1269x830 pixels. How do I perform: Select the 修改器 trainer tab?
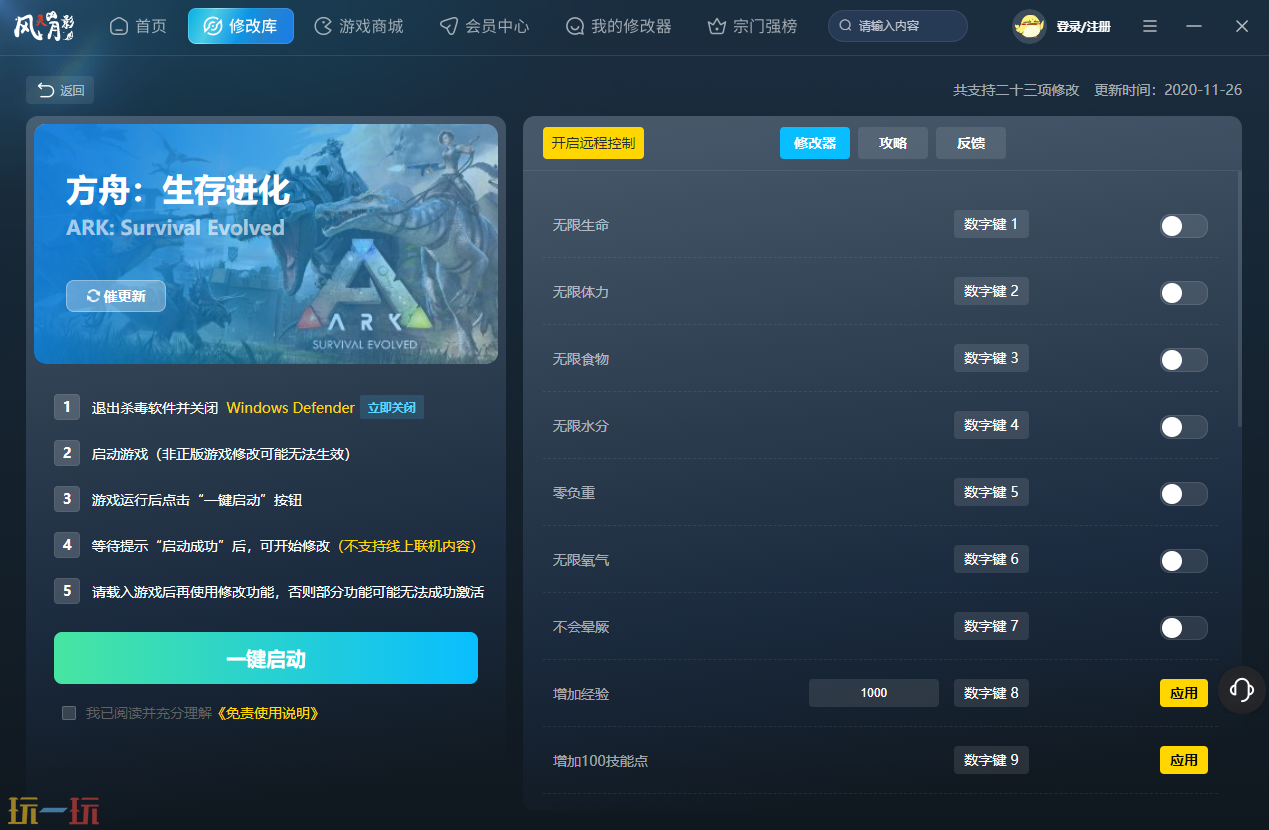point(815,143)
